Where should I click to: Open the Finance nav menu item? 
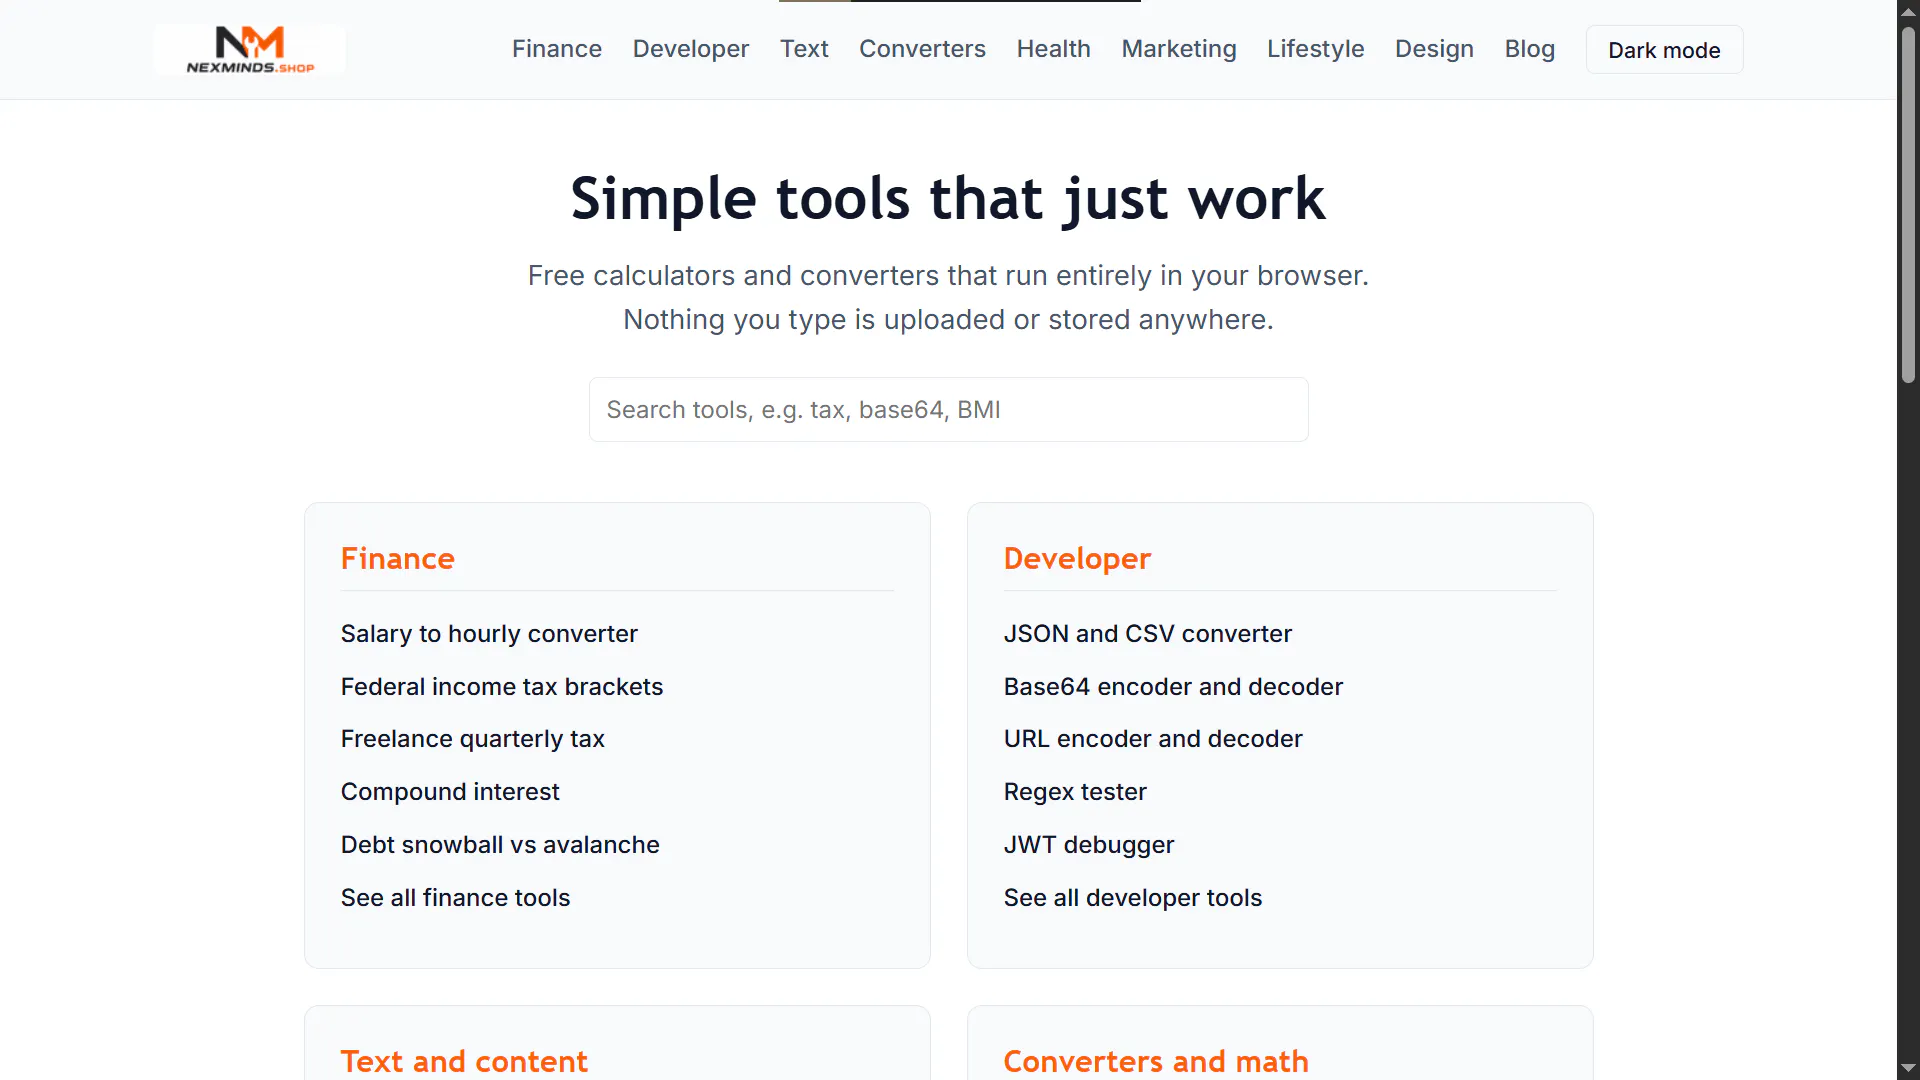coord(557,49)
